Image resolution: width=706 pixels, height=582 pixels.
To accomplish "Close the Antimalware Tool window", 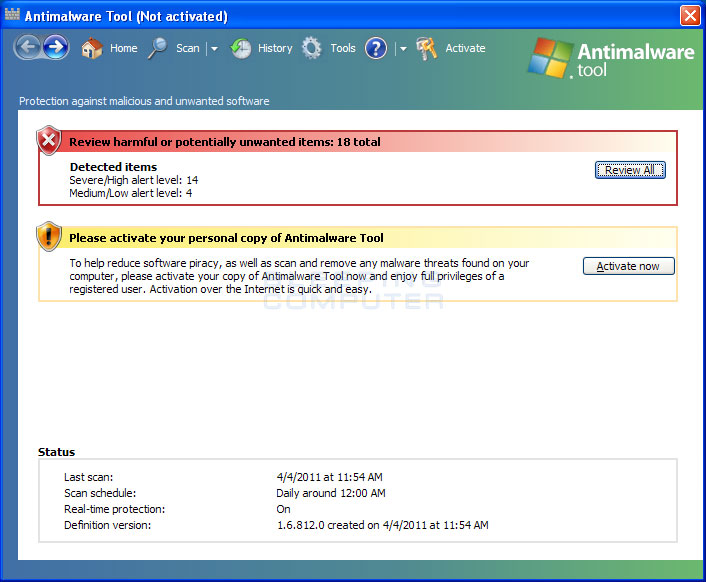I will 690,16.
